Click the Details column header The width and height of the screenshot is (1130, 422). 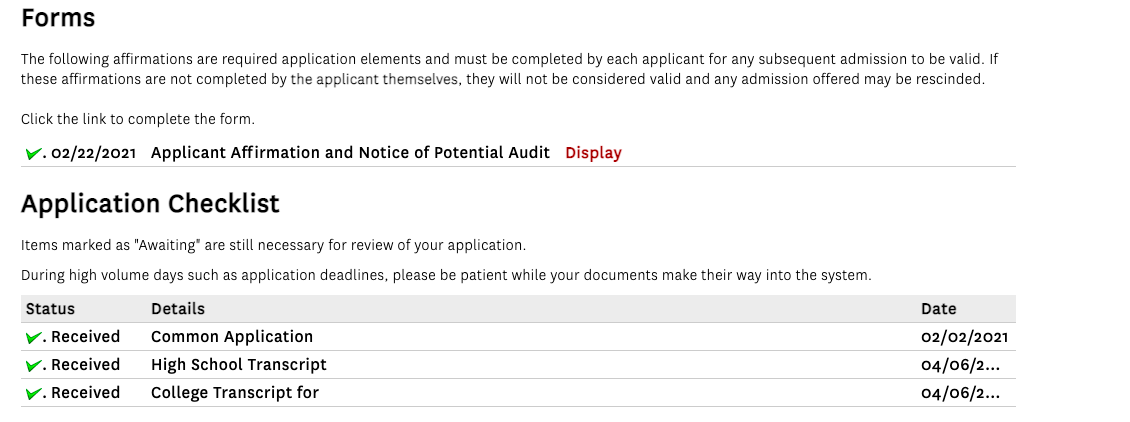178,309
